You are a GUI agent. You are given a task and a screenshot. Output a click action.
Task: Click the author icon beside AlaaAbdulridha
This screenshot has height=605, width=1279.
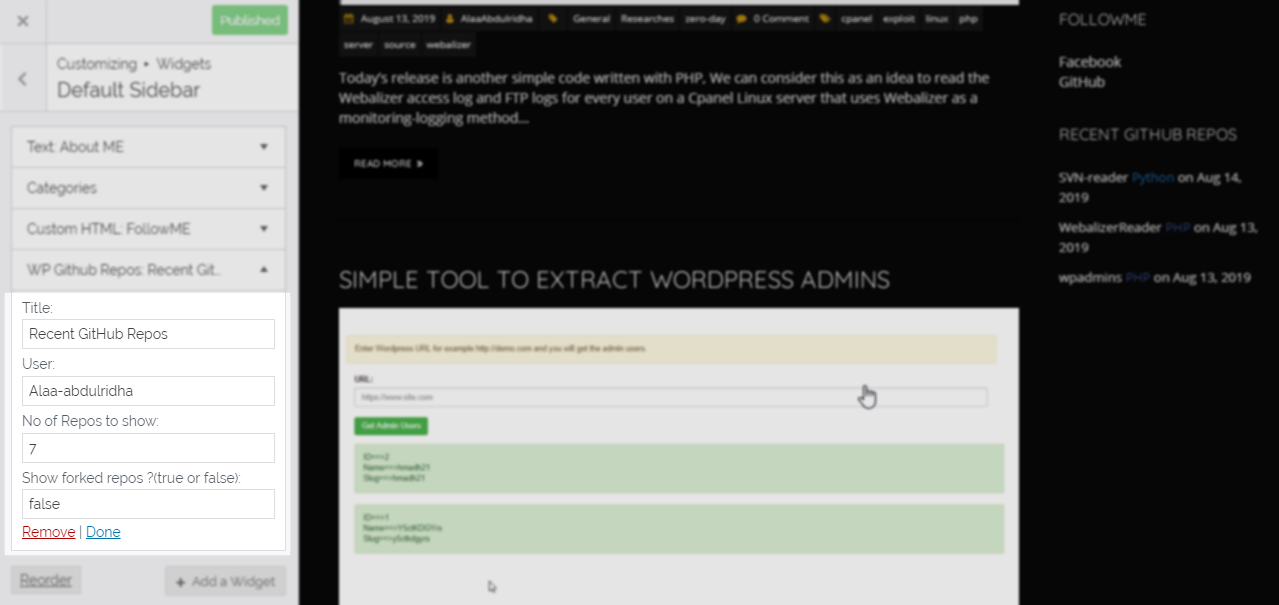450,19
